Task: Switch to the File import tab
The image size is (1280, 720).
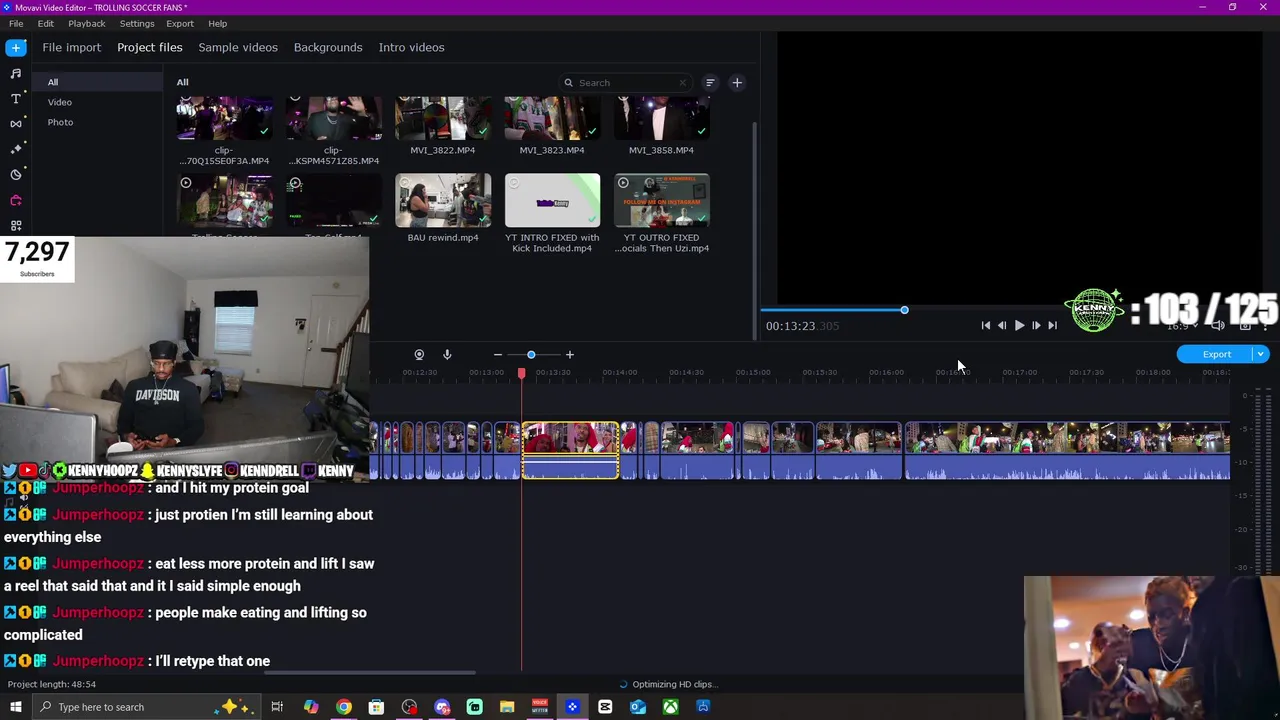Action: [71, 47]
